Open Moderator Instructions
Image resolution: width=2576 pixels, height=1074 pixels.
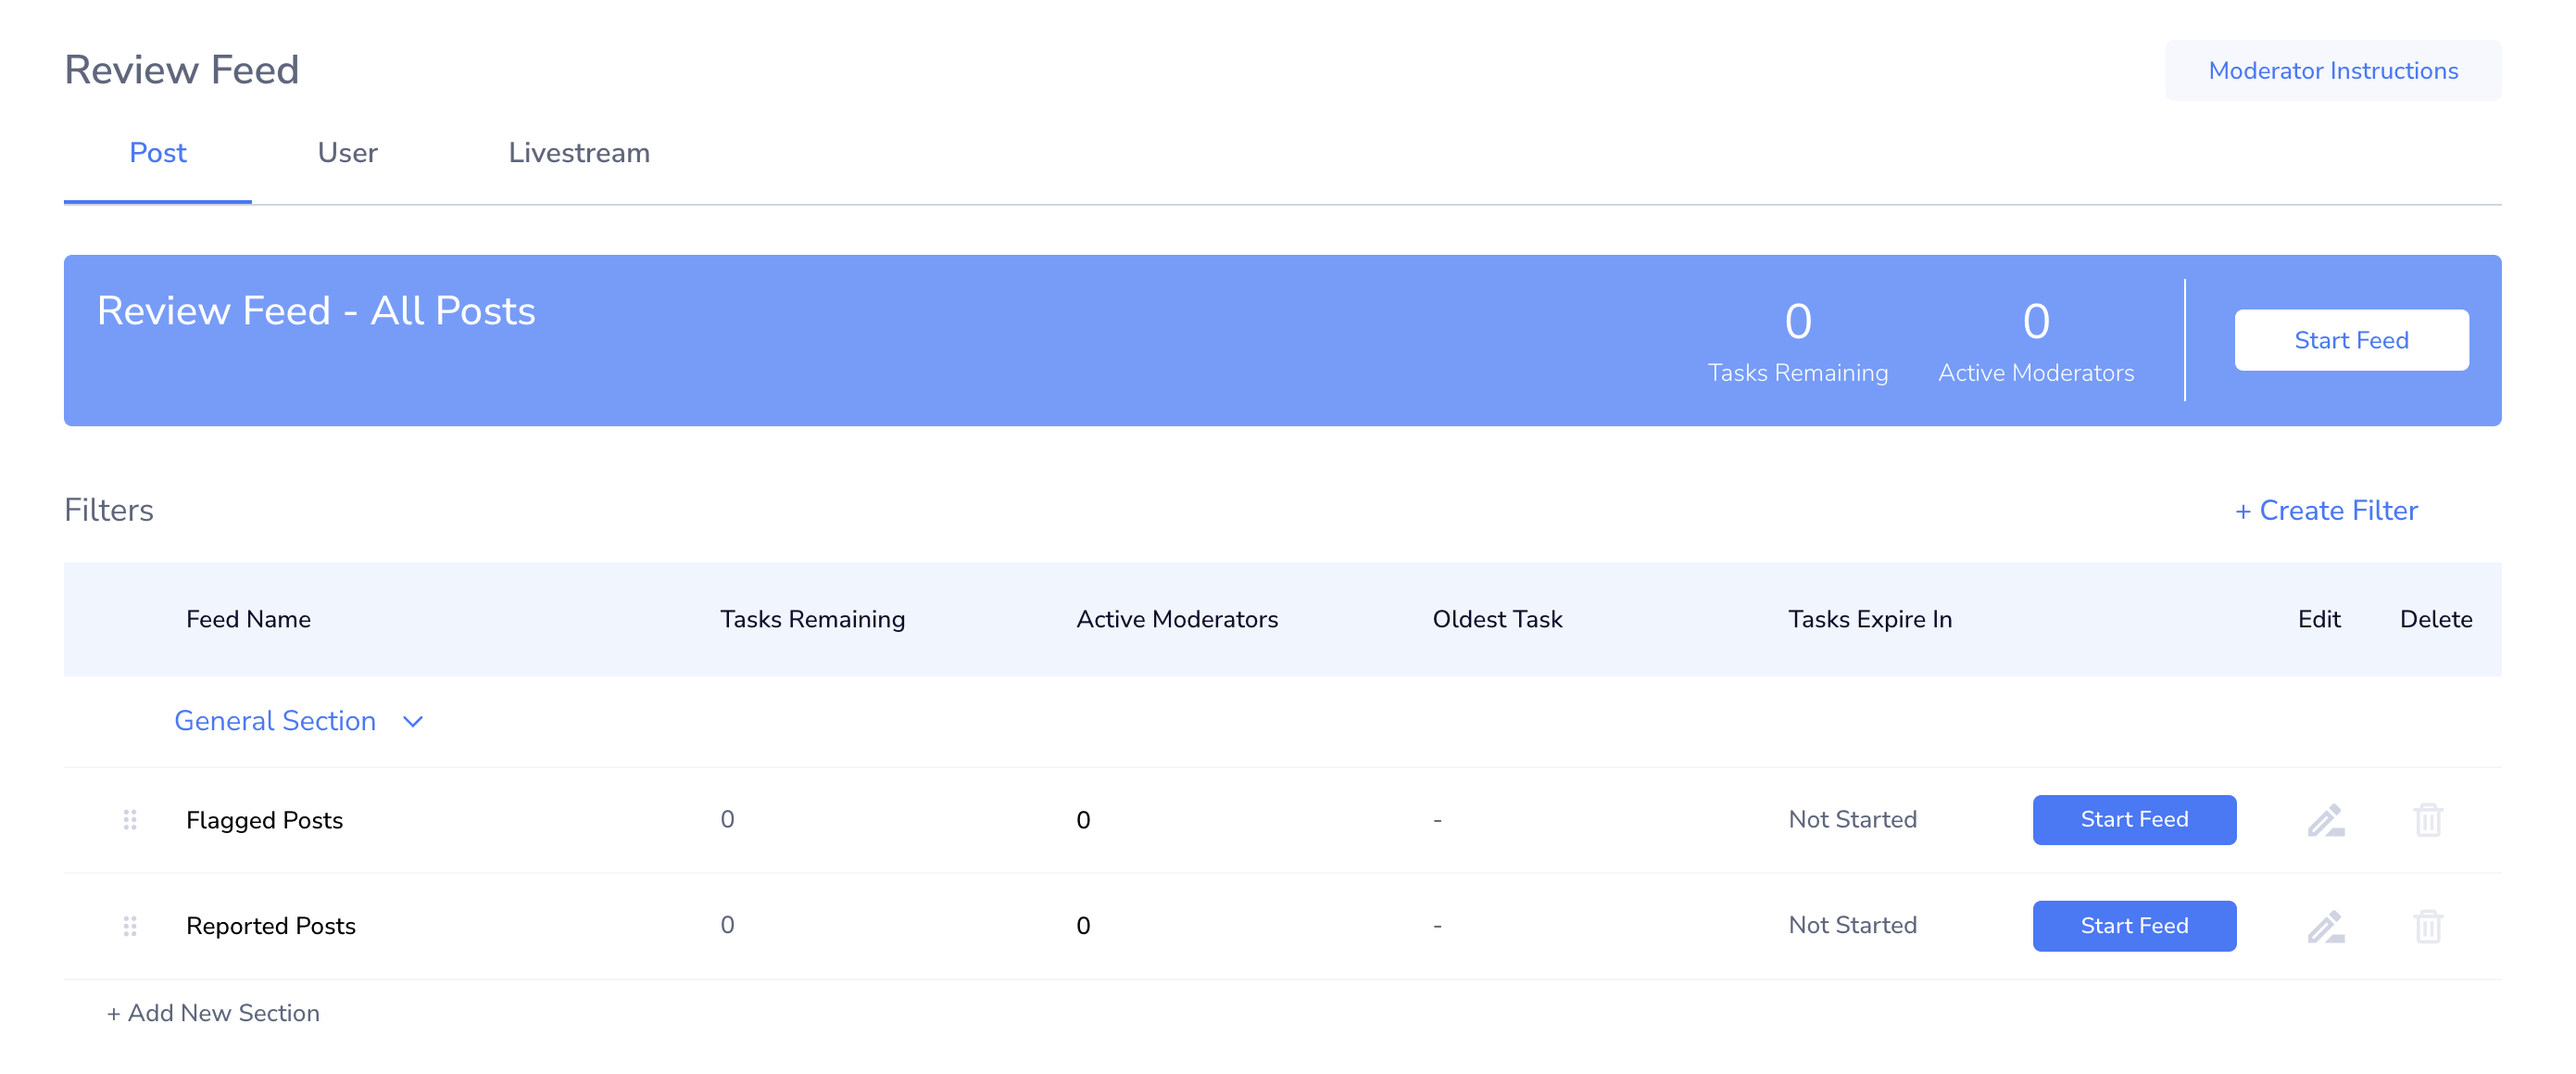2332,71
